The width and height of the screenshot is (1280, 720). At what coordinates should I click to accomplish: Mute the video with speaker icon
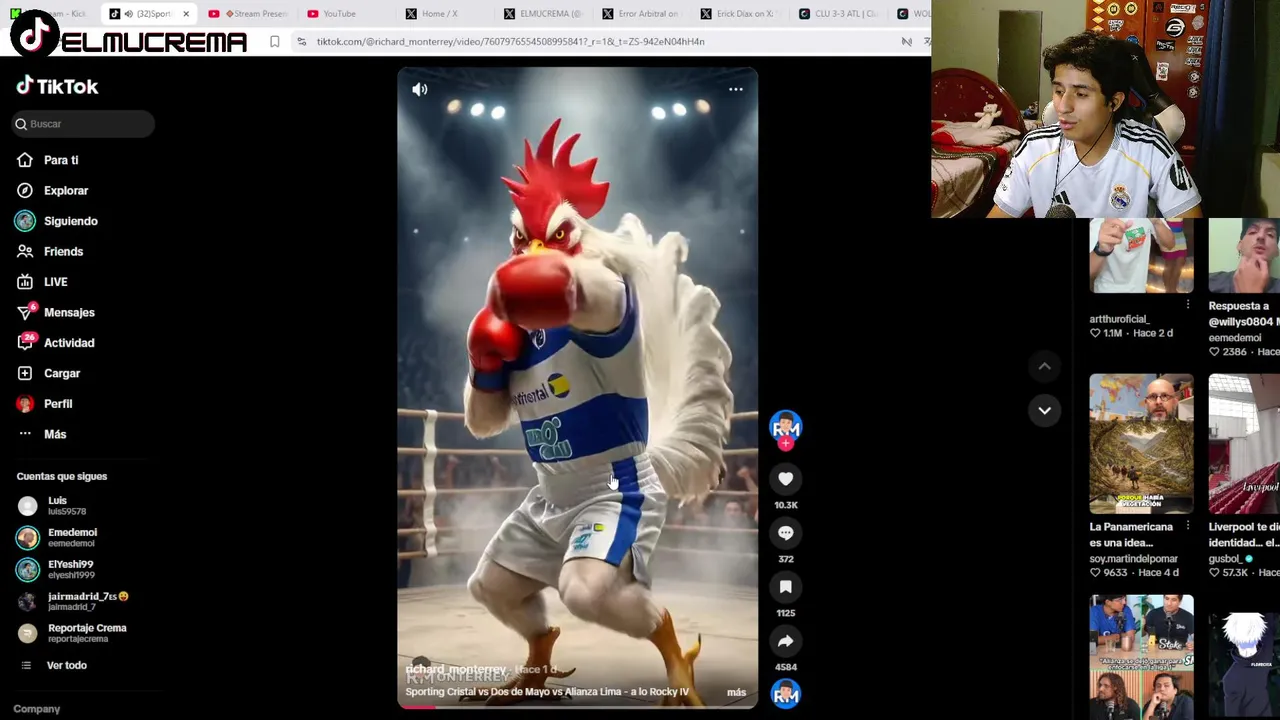tap(420, 89)
